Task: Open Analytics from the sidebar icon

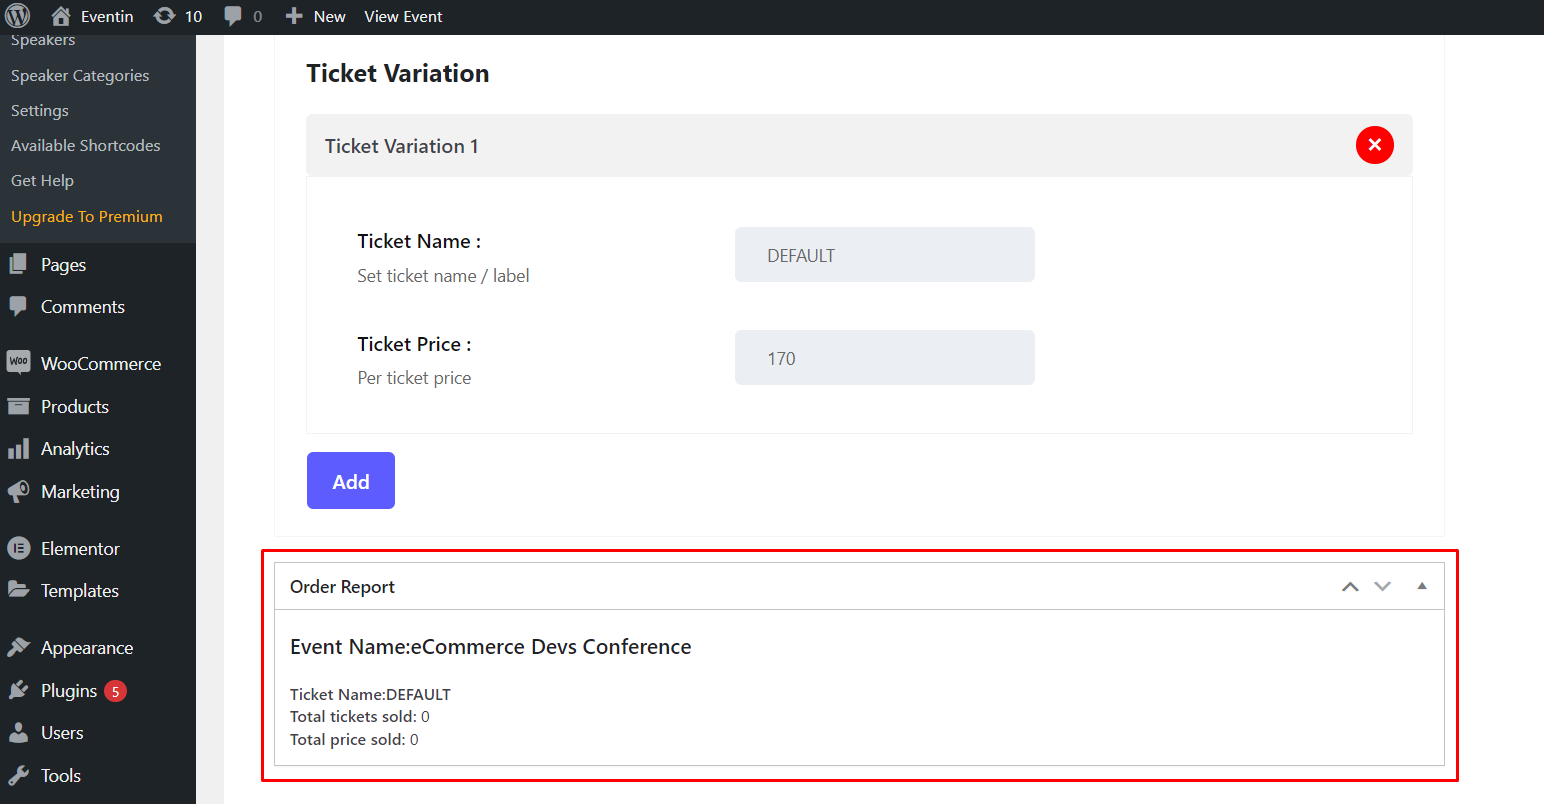Action: point(19,448)
